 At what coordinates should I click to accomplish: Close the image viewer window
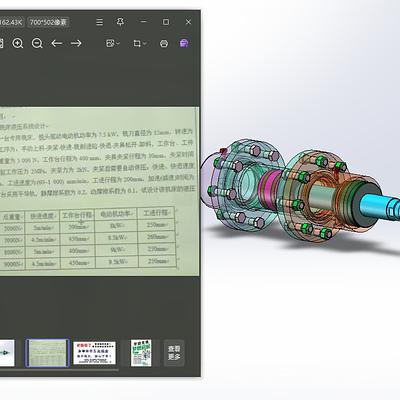pyautogui.click(x=188, y=22)
